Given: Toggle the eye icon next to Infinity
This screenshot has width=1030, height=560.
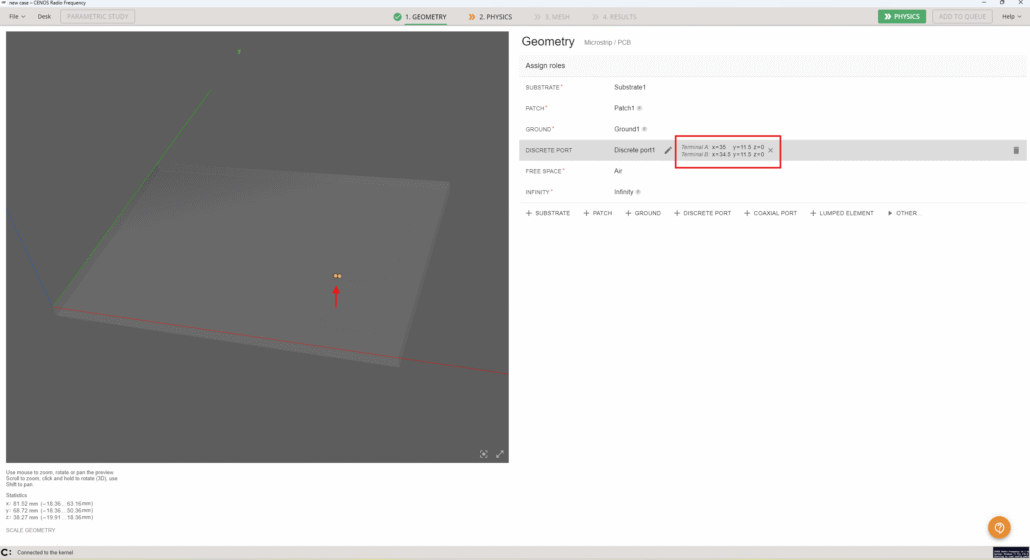Looking at the screenshot, I should [x=639, y=192].
